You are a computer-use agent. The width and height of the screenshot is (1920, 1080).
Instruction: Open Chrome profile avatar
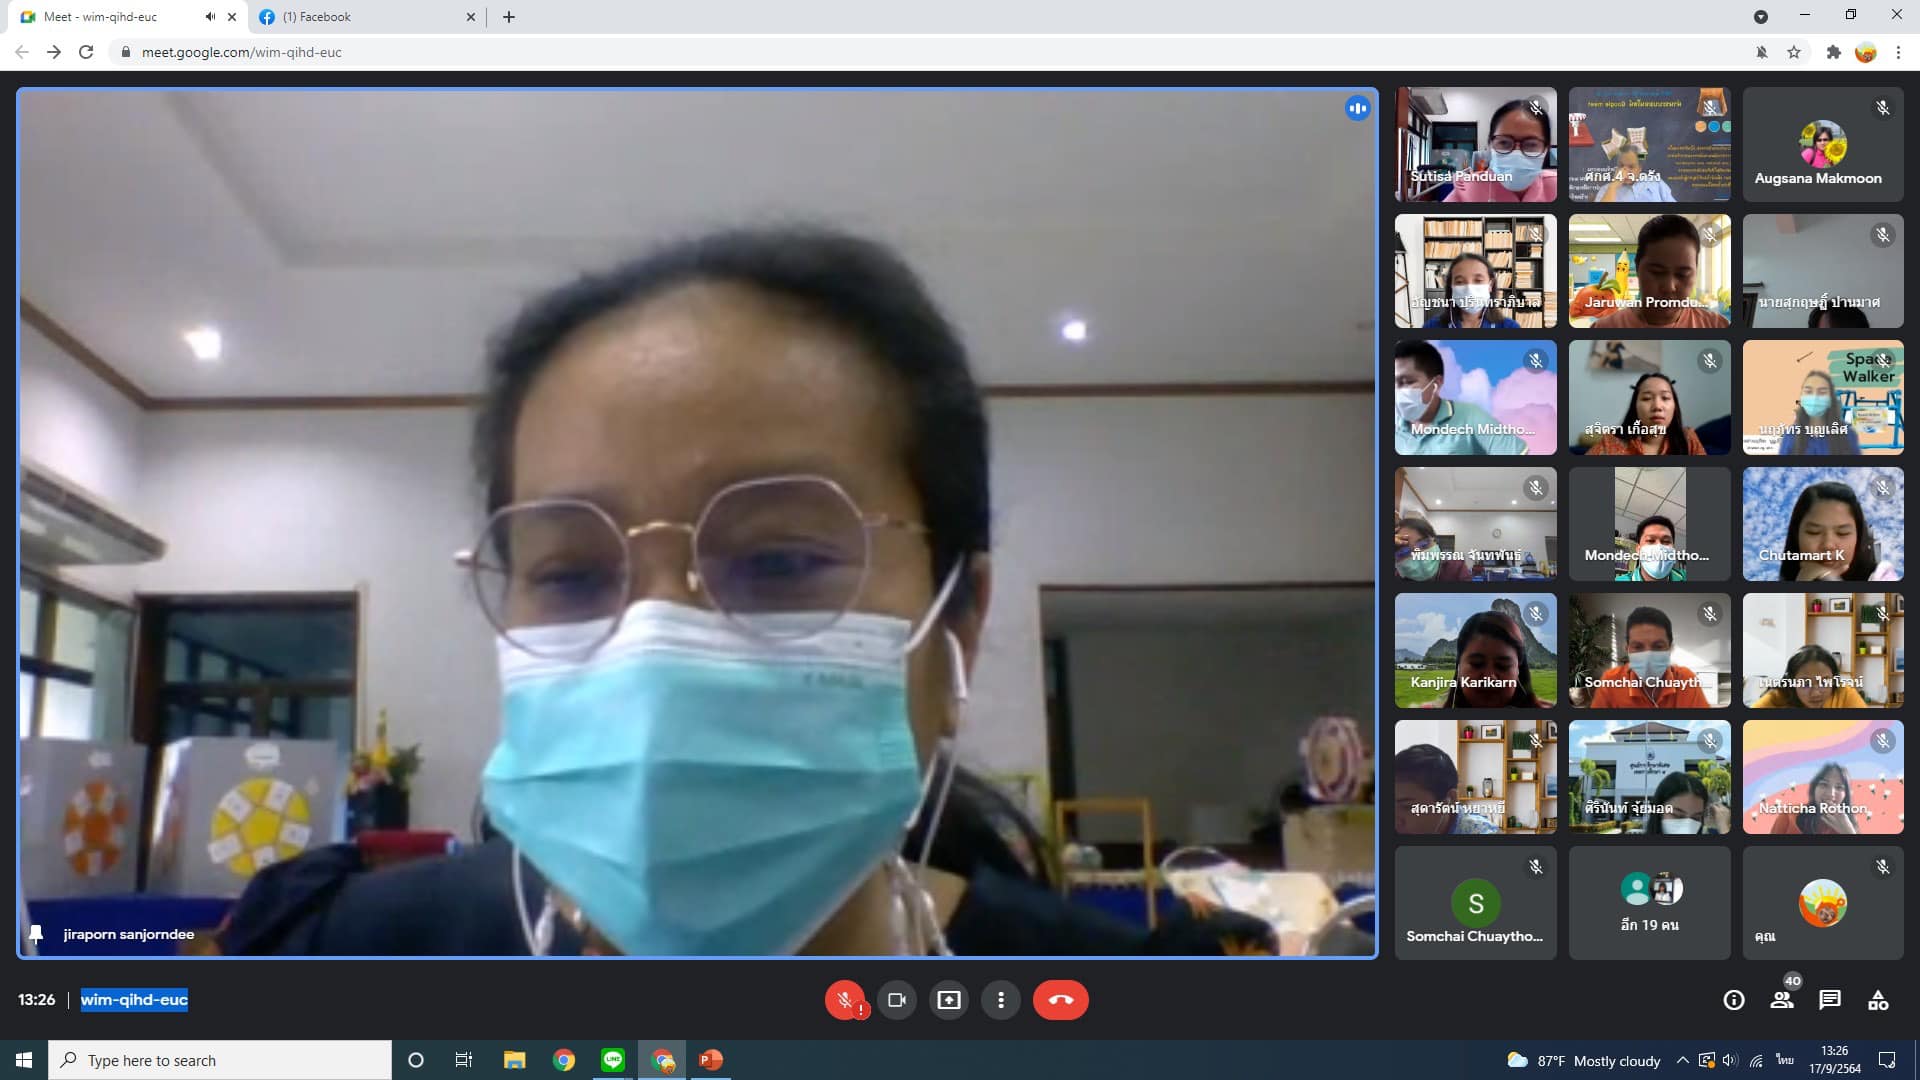(x=1865, y=52)
